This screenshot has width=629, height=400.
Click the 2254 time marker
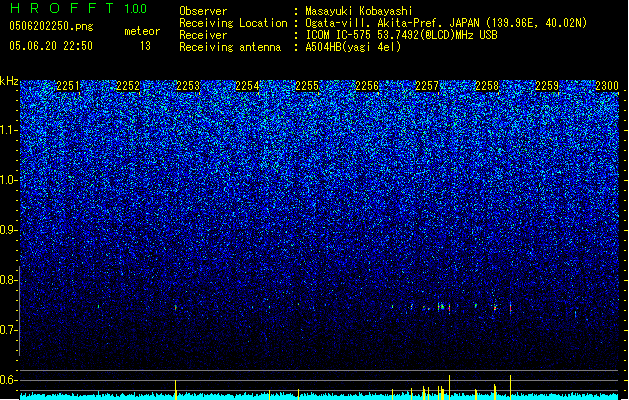pyautogui.click(x=247, y=86)
